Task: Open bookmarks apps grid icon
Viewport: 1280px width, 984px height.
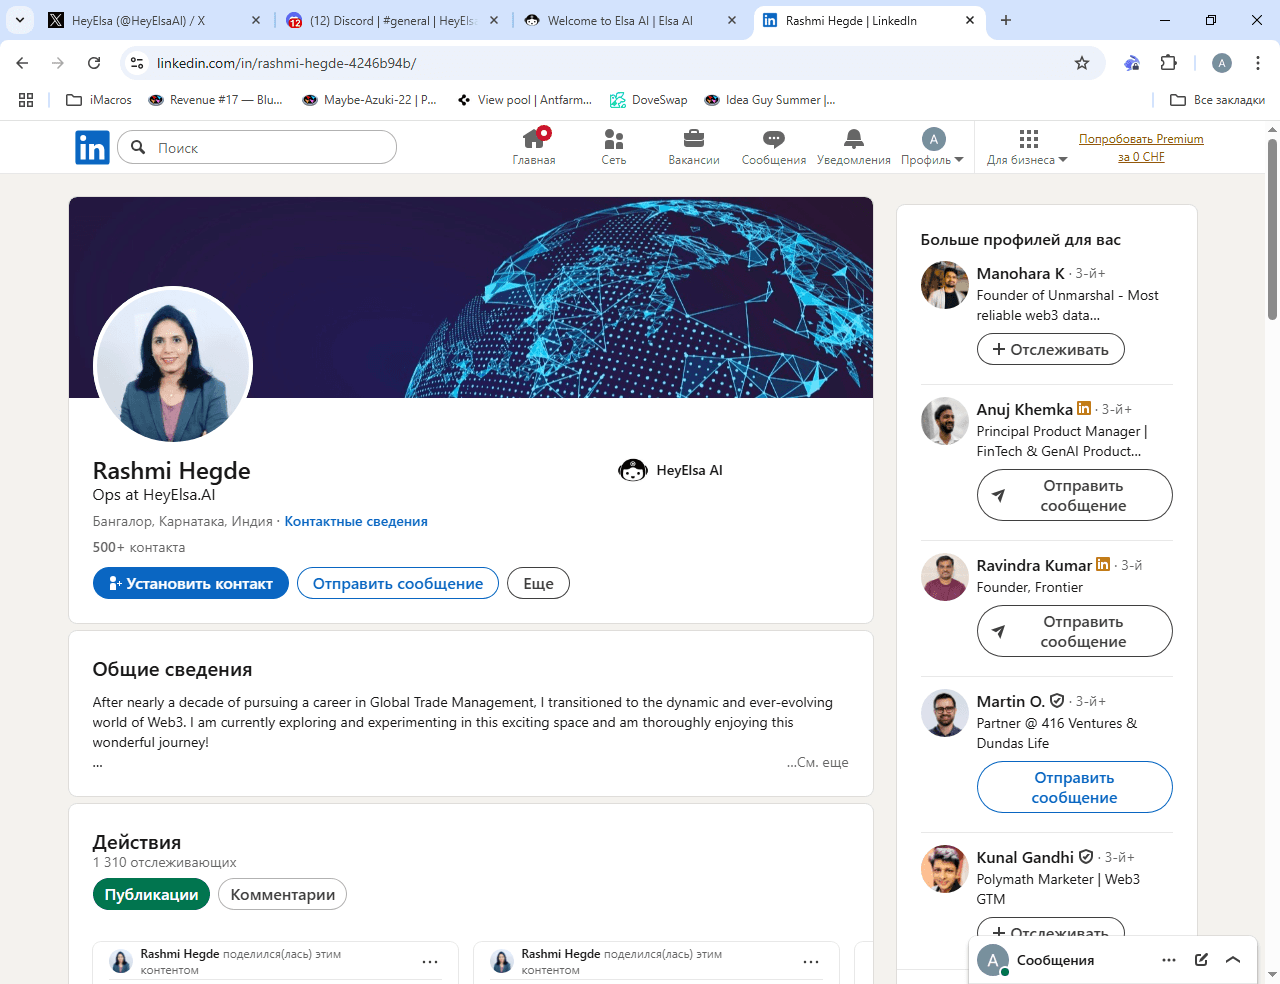Action: 26,100
